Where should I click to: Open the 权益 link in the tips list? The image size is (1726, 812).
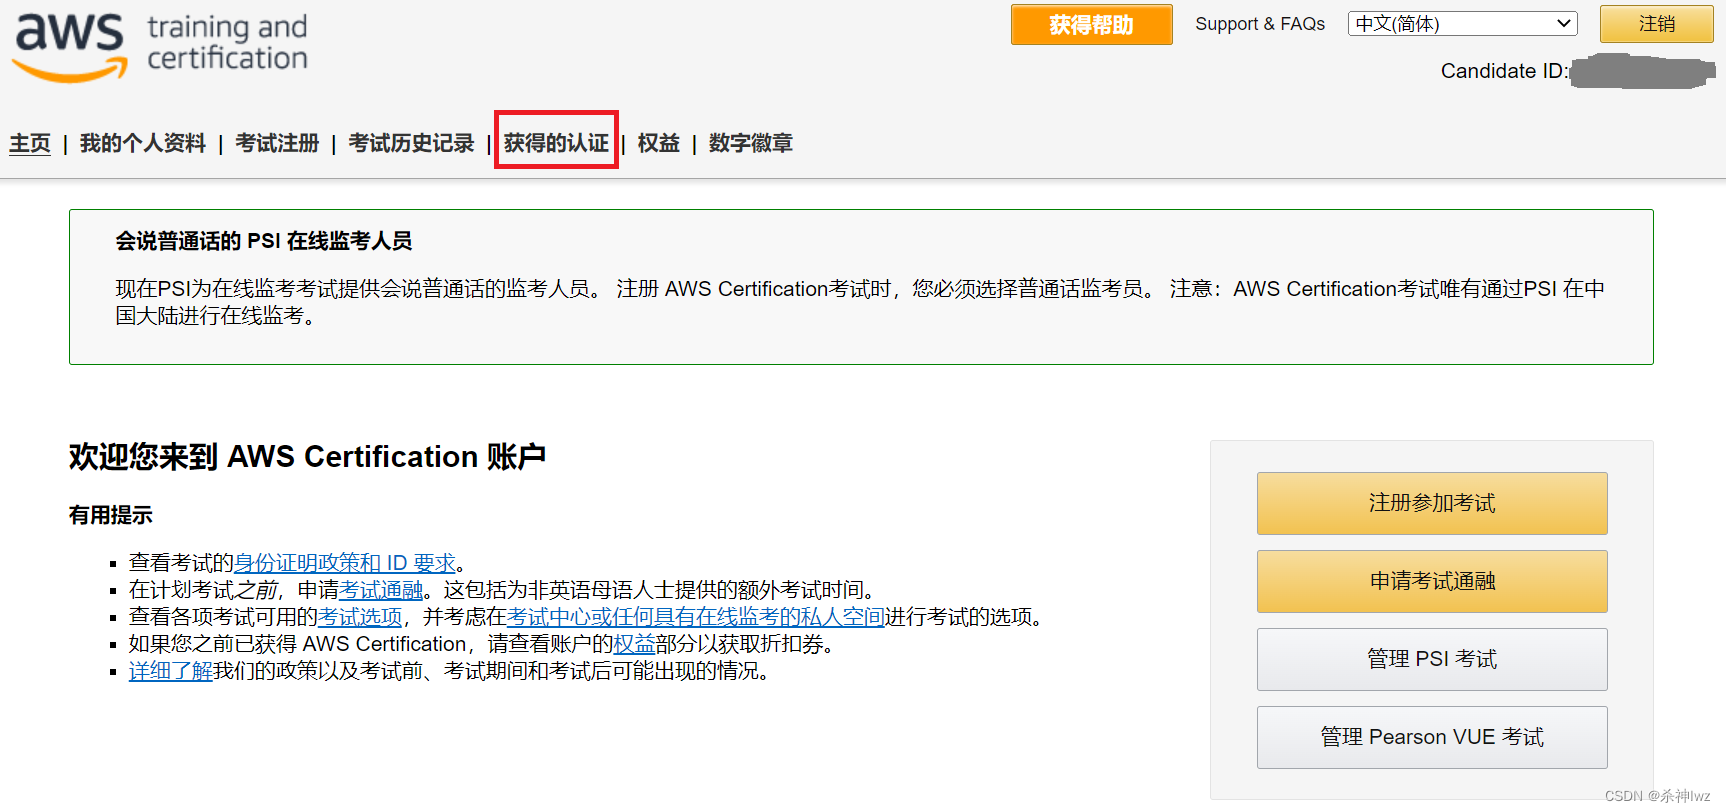coord(634,644)
